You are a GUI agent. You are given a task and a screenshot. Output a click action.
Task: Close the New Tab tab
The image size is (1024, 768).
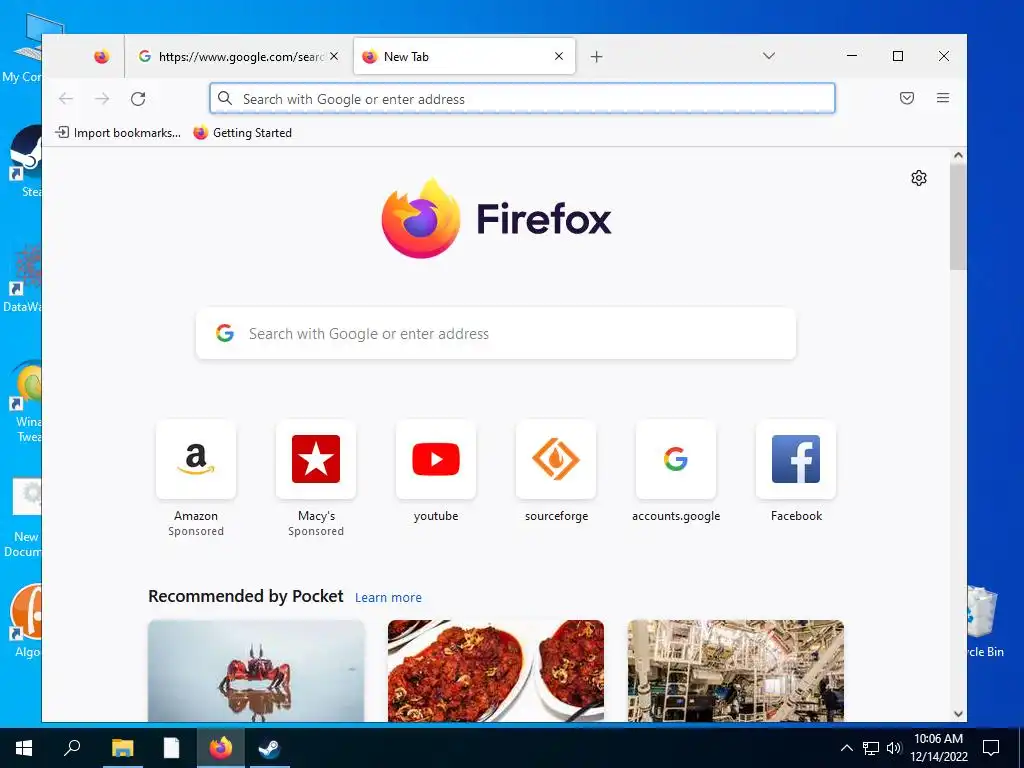(559, 57)
